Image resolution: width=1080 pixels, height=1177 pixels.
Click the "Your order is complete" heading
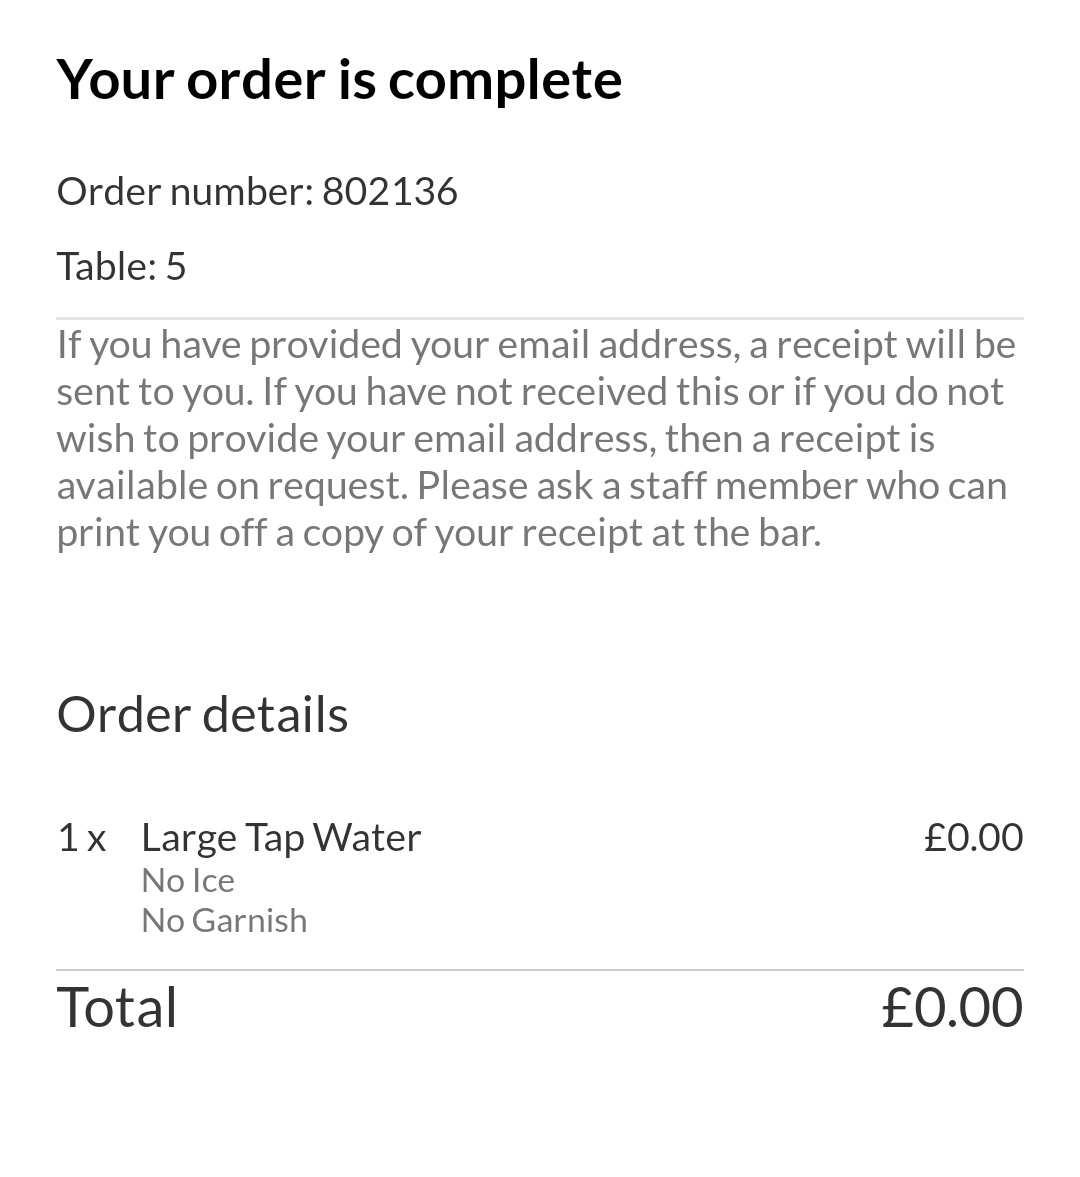click(x=339, y=80)
